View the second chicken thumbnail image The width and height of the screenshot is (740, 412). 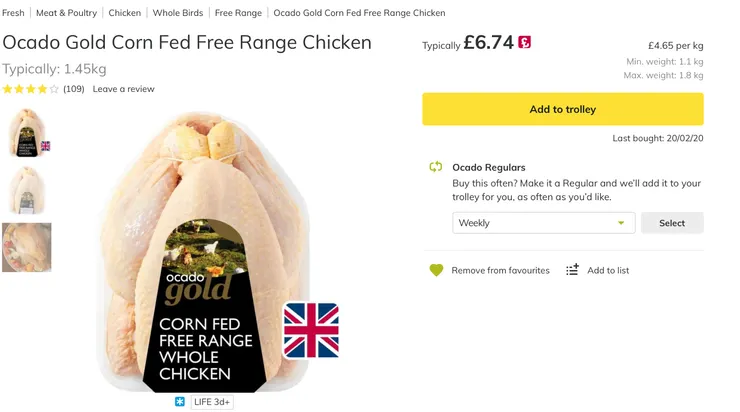point(26,190)
